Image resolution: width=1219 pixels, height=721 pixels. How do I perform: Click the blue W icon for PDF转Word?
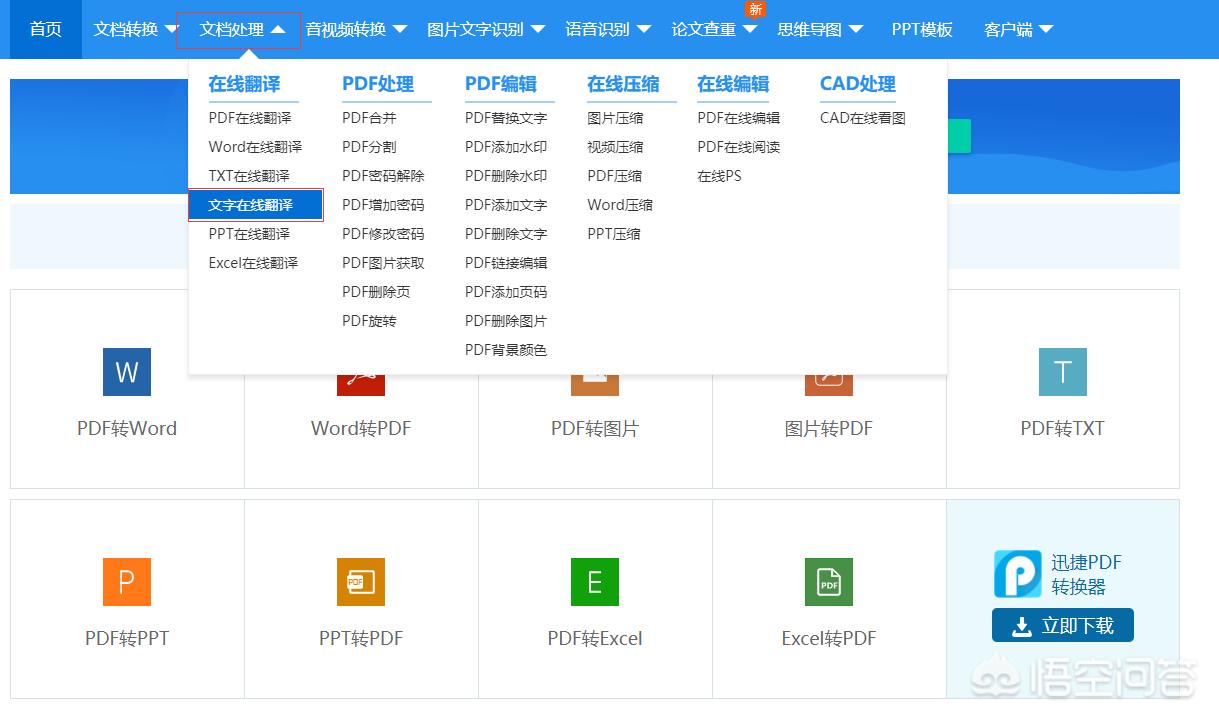127,372
